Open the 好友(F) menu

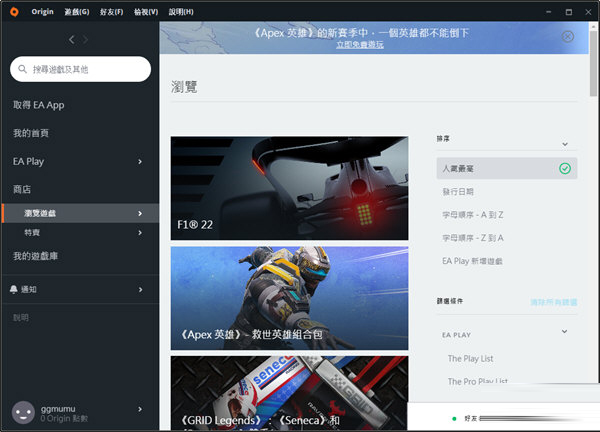(x=111, y=10)
